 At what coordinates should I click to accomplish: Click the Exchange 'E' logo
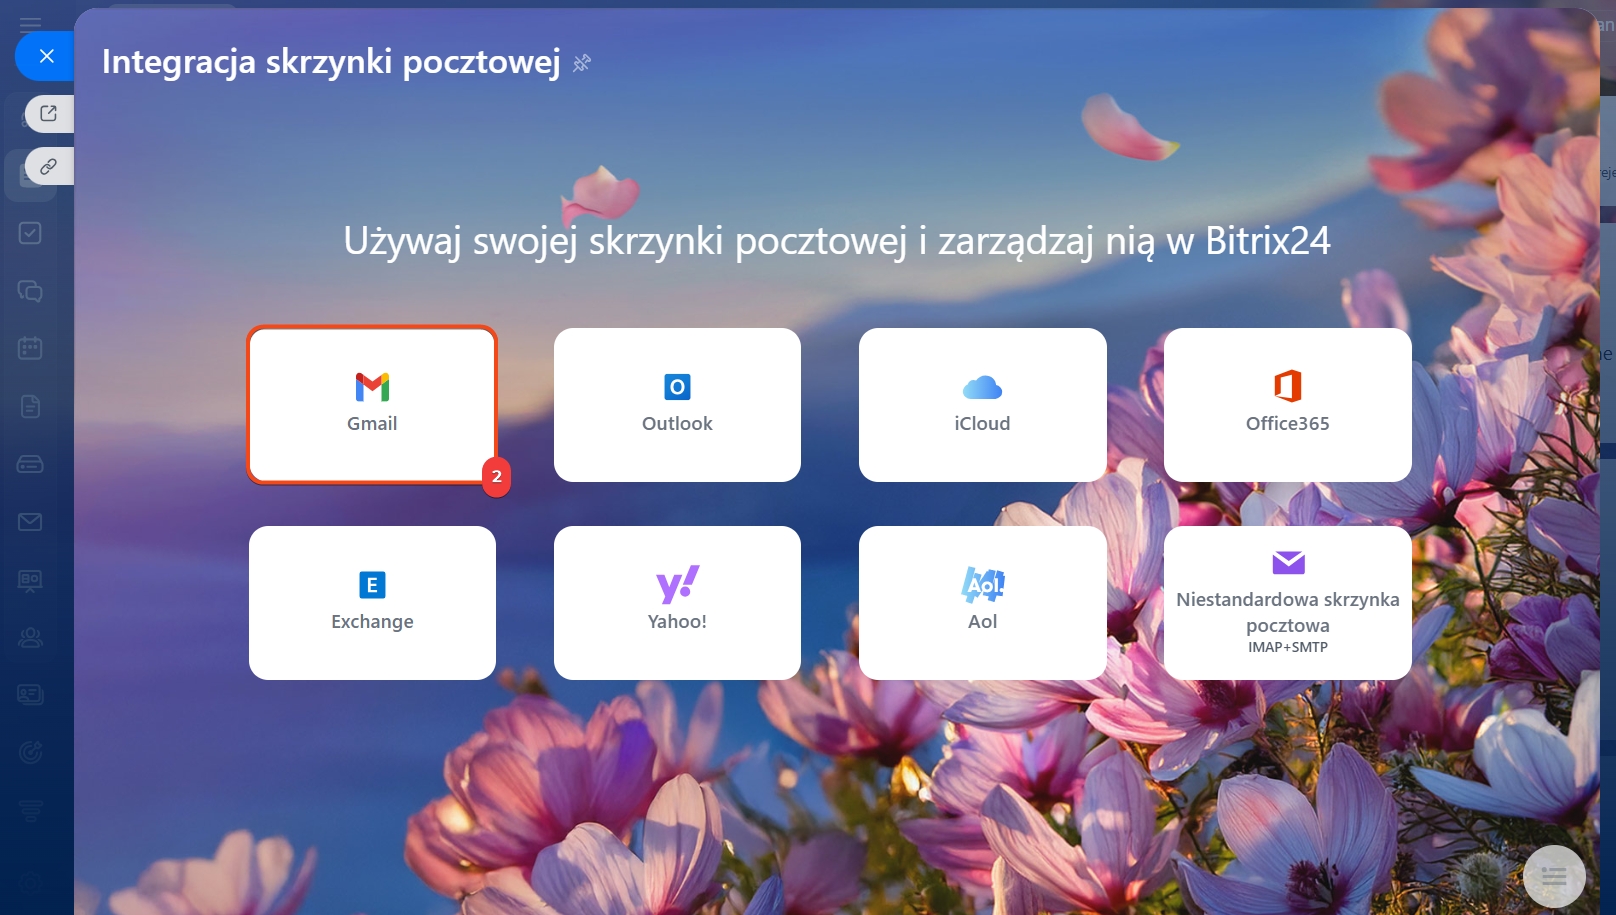(372, 584)
